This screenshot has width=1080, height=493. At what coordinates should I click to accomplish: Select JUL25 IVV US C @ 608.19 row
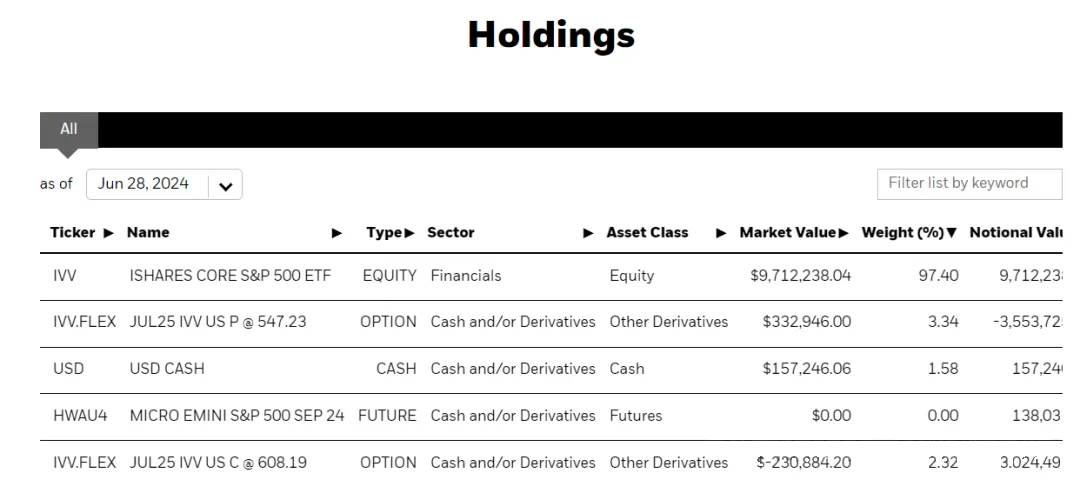pyautogui.click(x=551, y=463)
